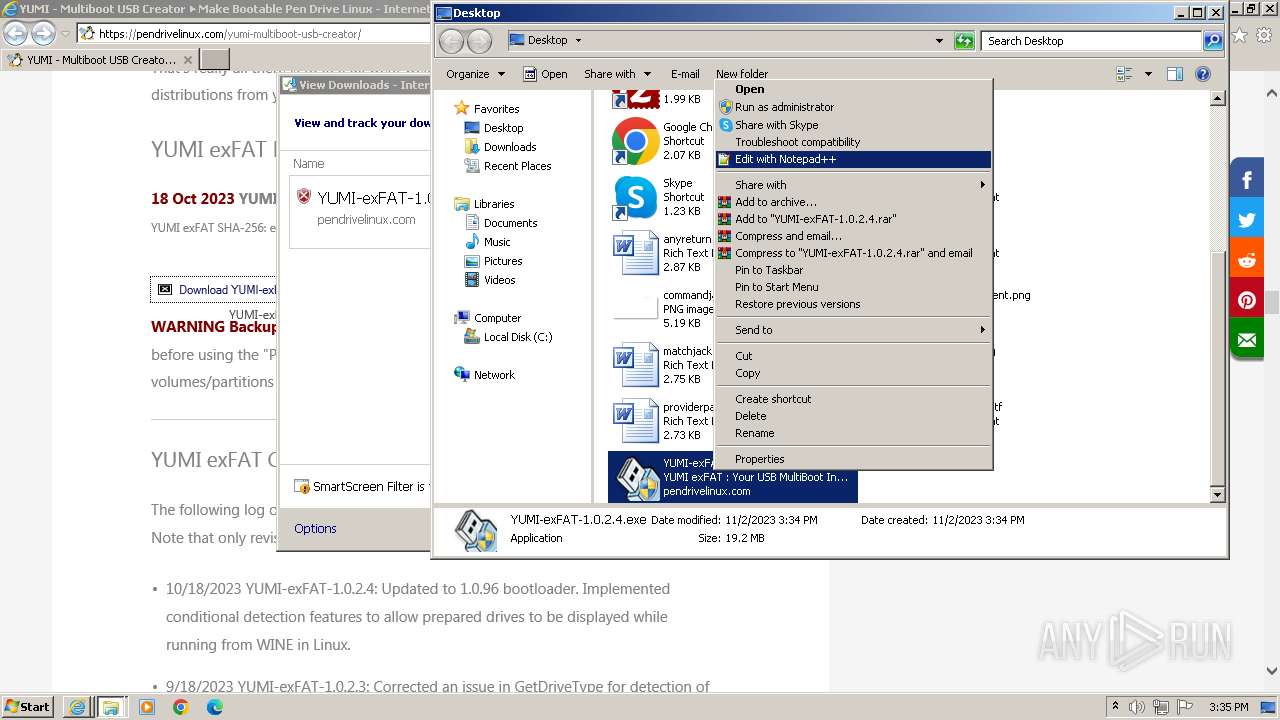1280x720 pixels.
Task: Choose 'Rename' in the context menu
Action: [x=853, y=433]
